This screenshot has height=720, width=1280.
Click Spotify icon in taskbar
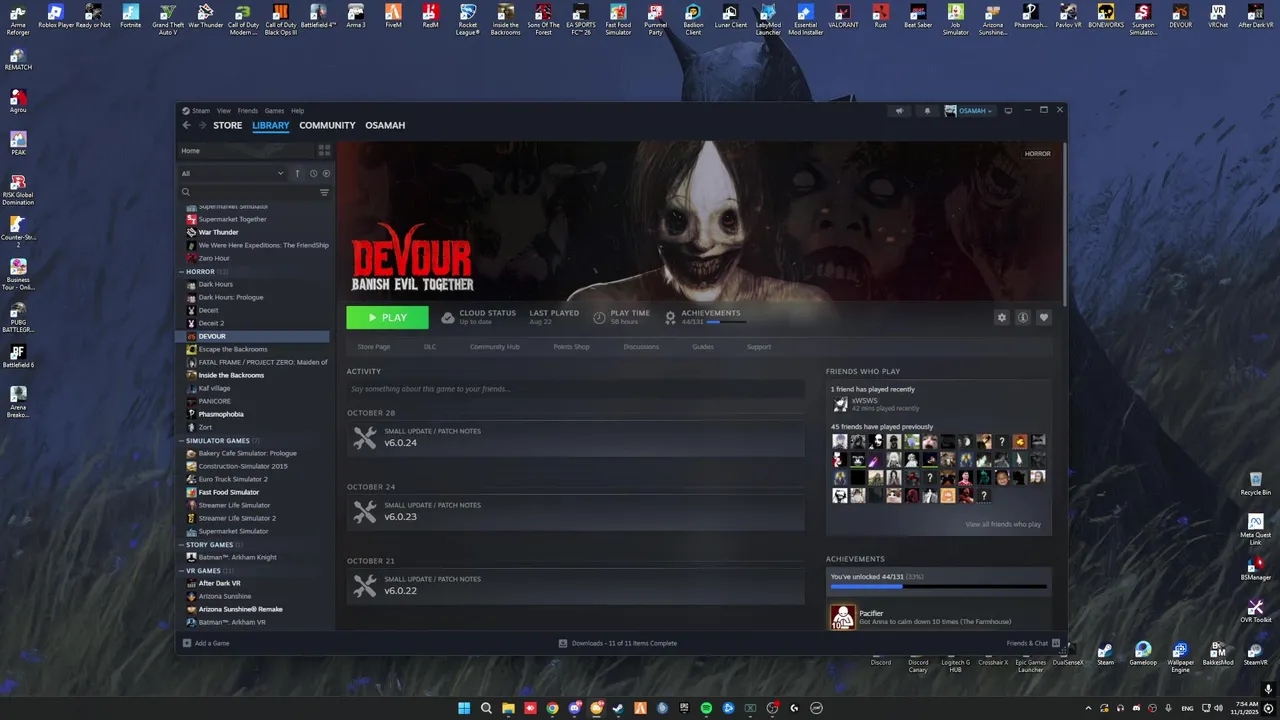tap(706, 708)
